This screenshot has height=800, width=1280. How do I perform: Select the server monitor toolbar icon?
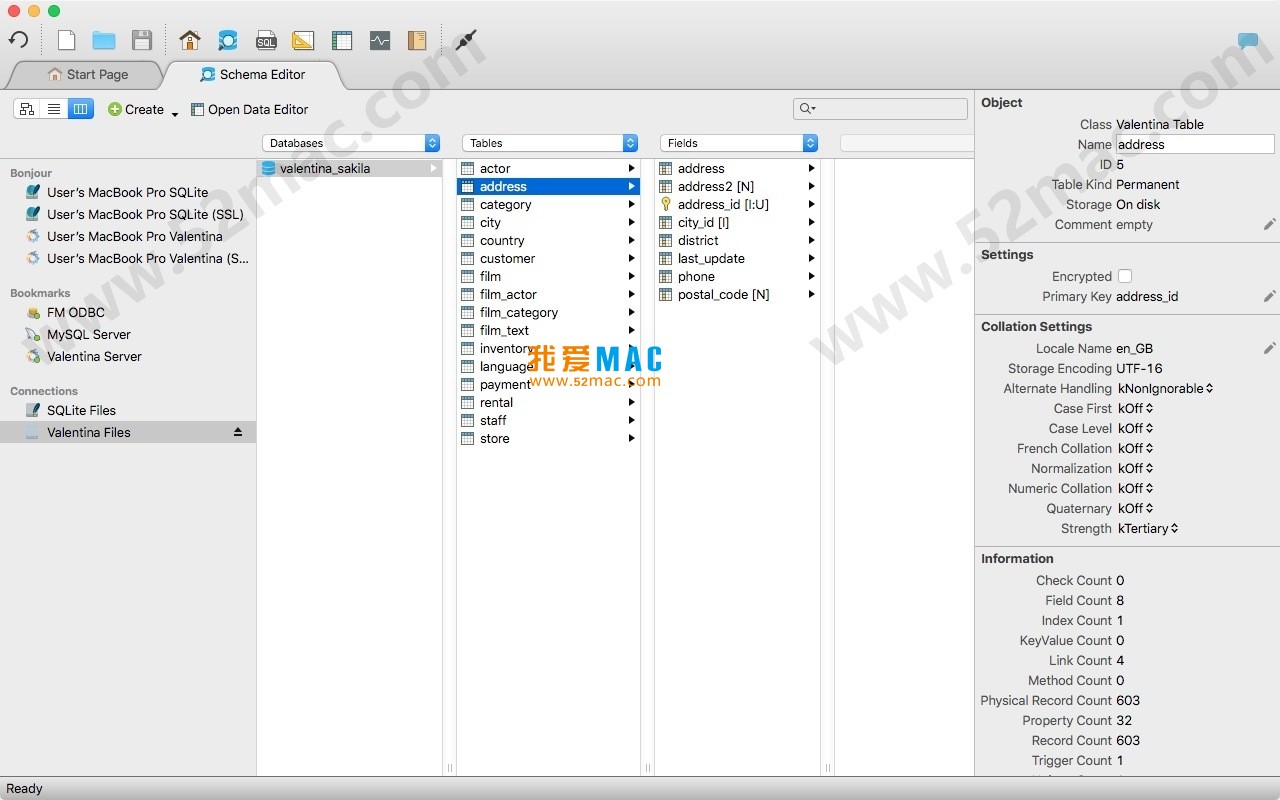click(x=380, y=40)
